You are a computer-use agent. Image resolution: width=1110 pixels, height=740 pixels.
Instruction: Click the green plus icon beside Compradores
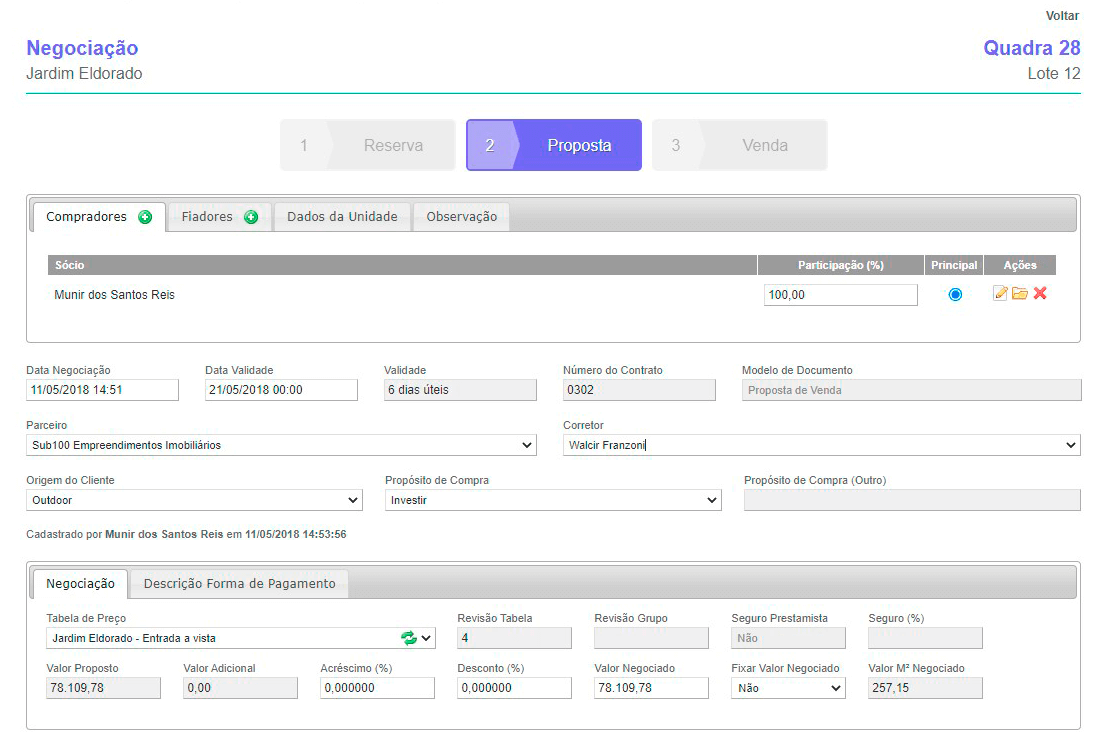pos(145,217)
